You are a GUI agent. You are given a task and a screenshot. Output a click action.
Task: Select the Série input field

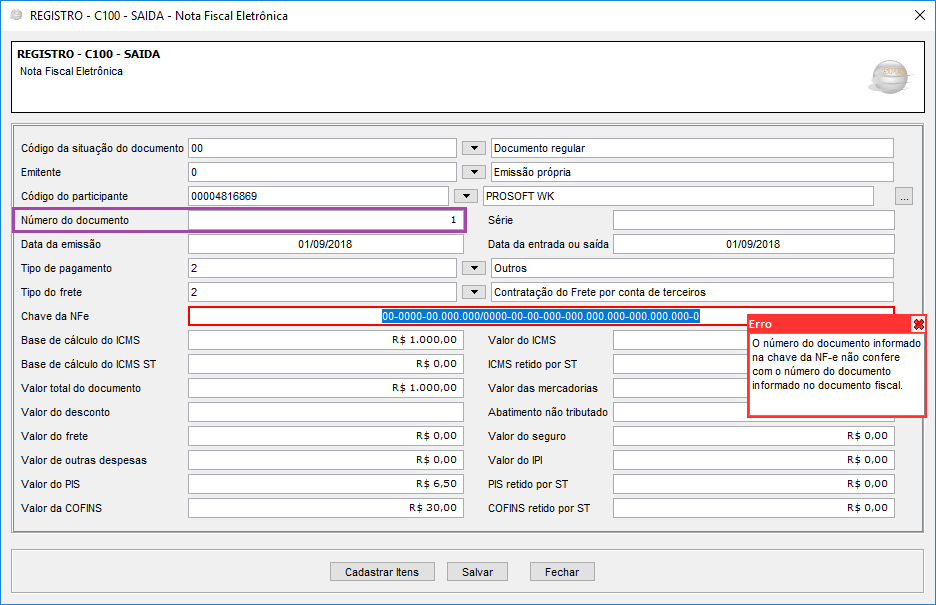pyautogui.click(x=753, y=220)
